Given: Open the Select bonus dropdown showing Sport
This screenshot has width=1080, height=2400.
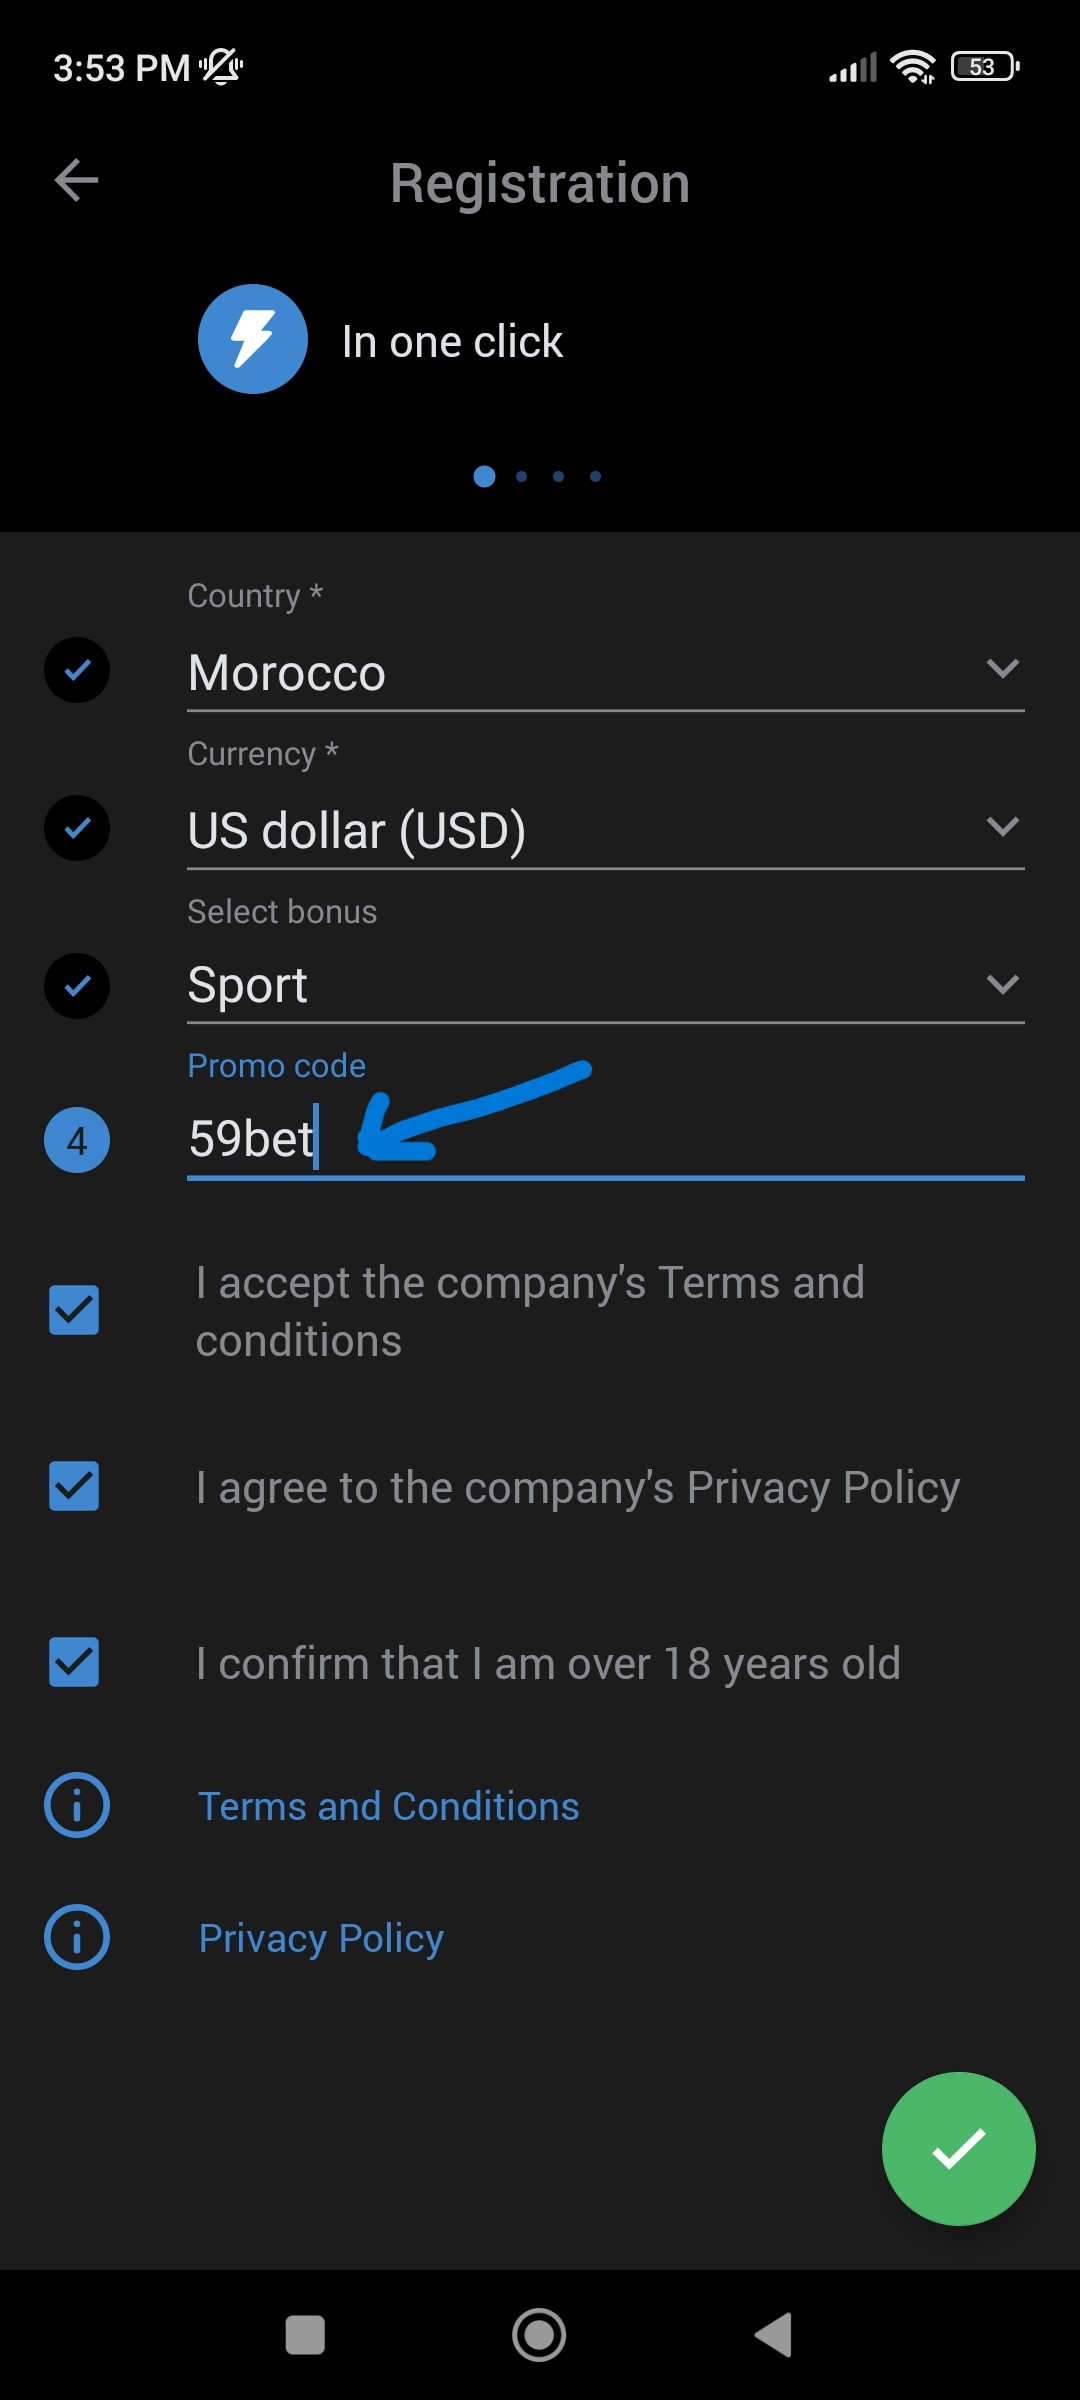Looking at the screenshot, I should (x=605, y=986).
